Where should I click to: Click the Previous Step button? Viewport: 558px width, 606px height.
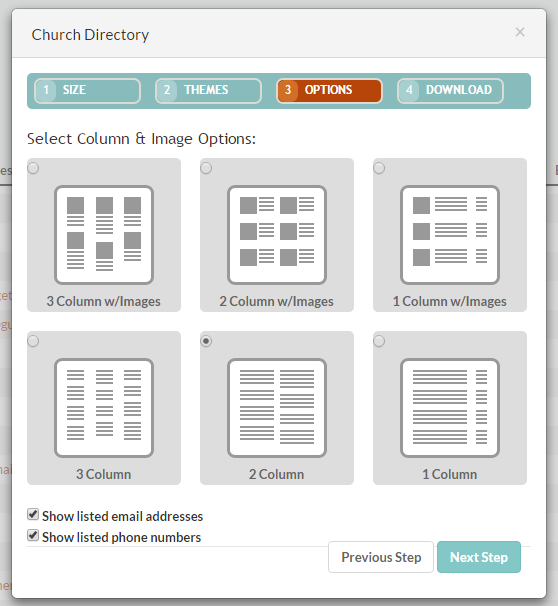[x=381, y=557]
